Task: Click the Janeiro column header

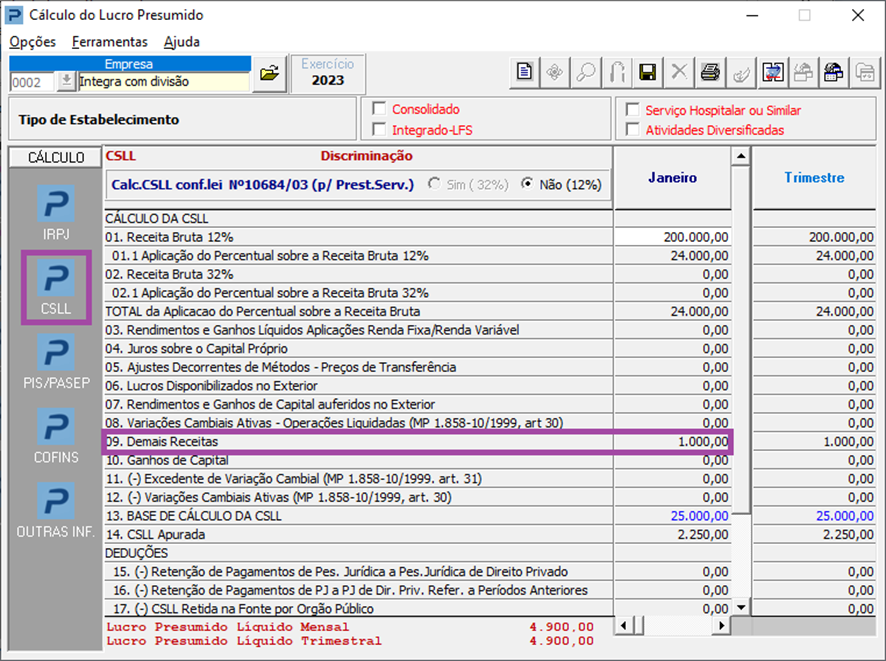Action: tap(672, 177)
